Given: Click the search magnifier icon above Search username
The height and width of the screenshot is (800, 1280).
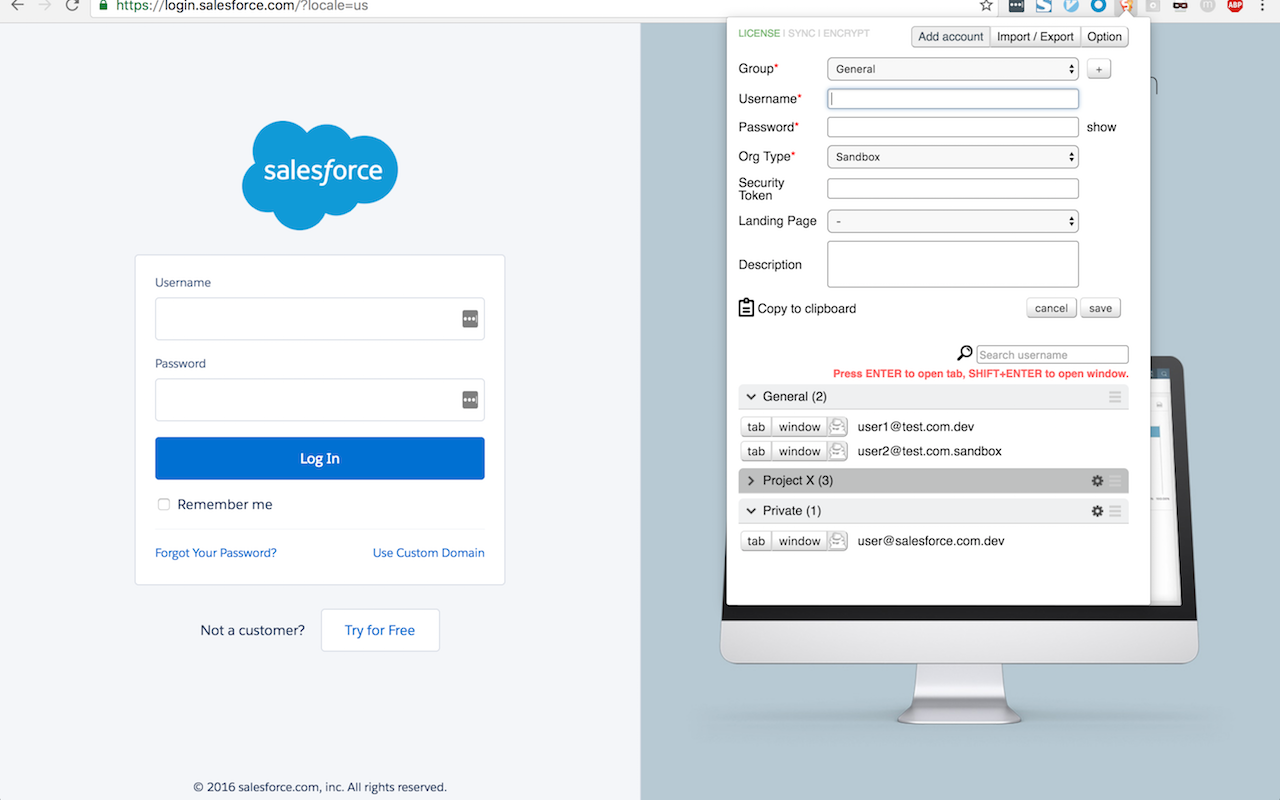Looking at the screenshot, I should coord(964,352).
